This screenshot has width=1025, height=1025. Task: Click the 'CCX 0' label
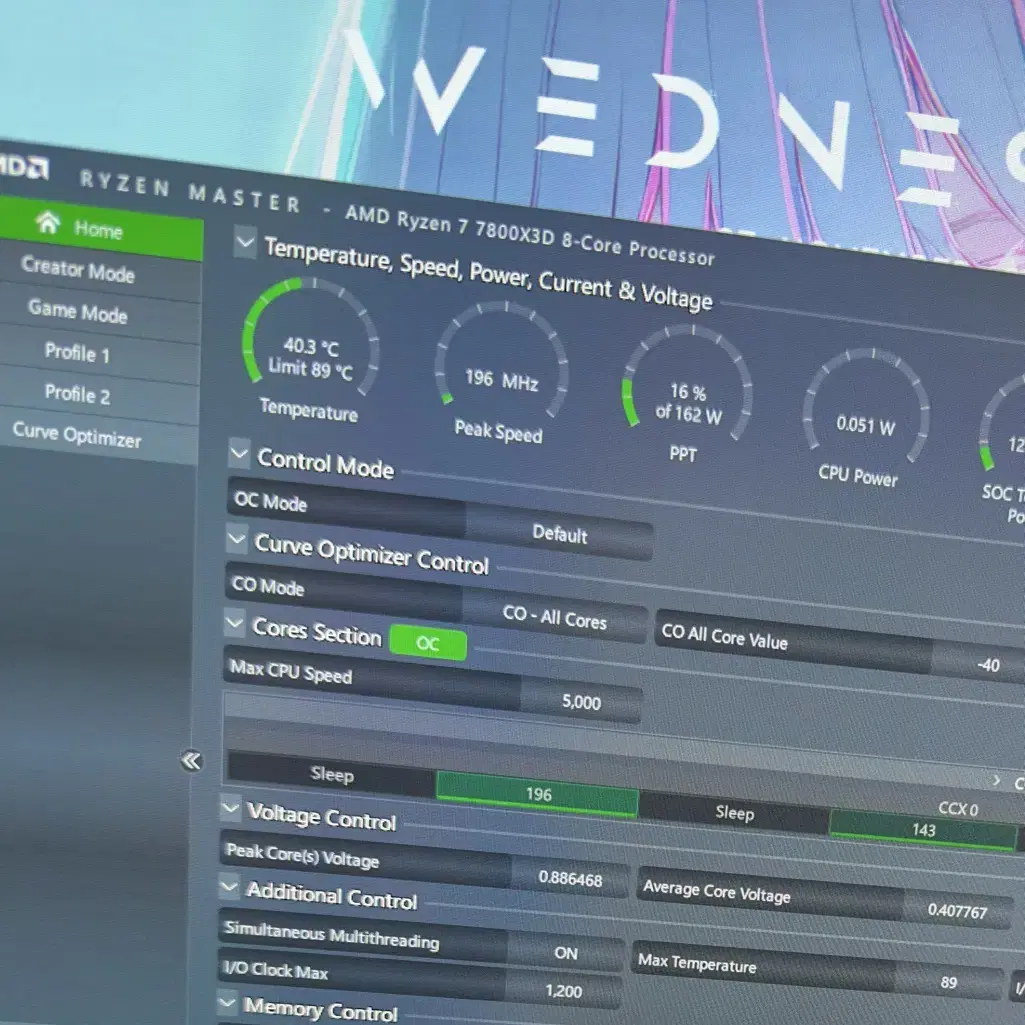958,808
